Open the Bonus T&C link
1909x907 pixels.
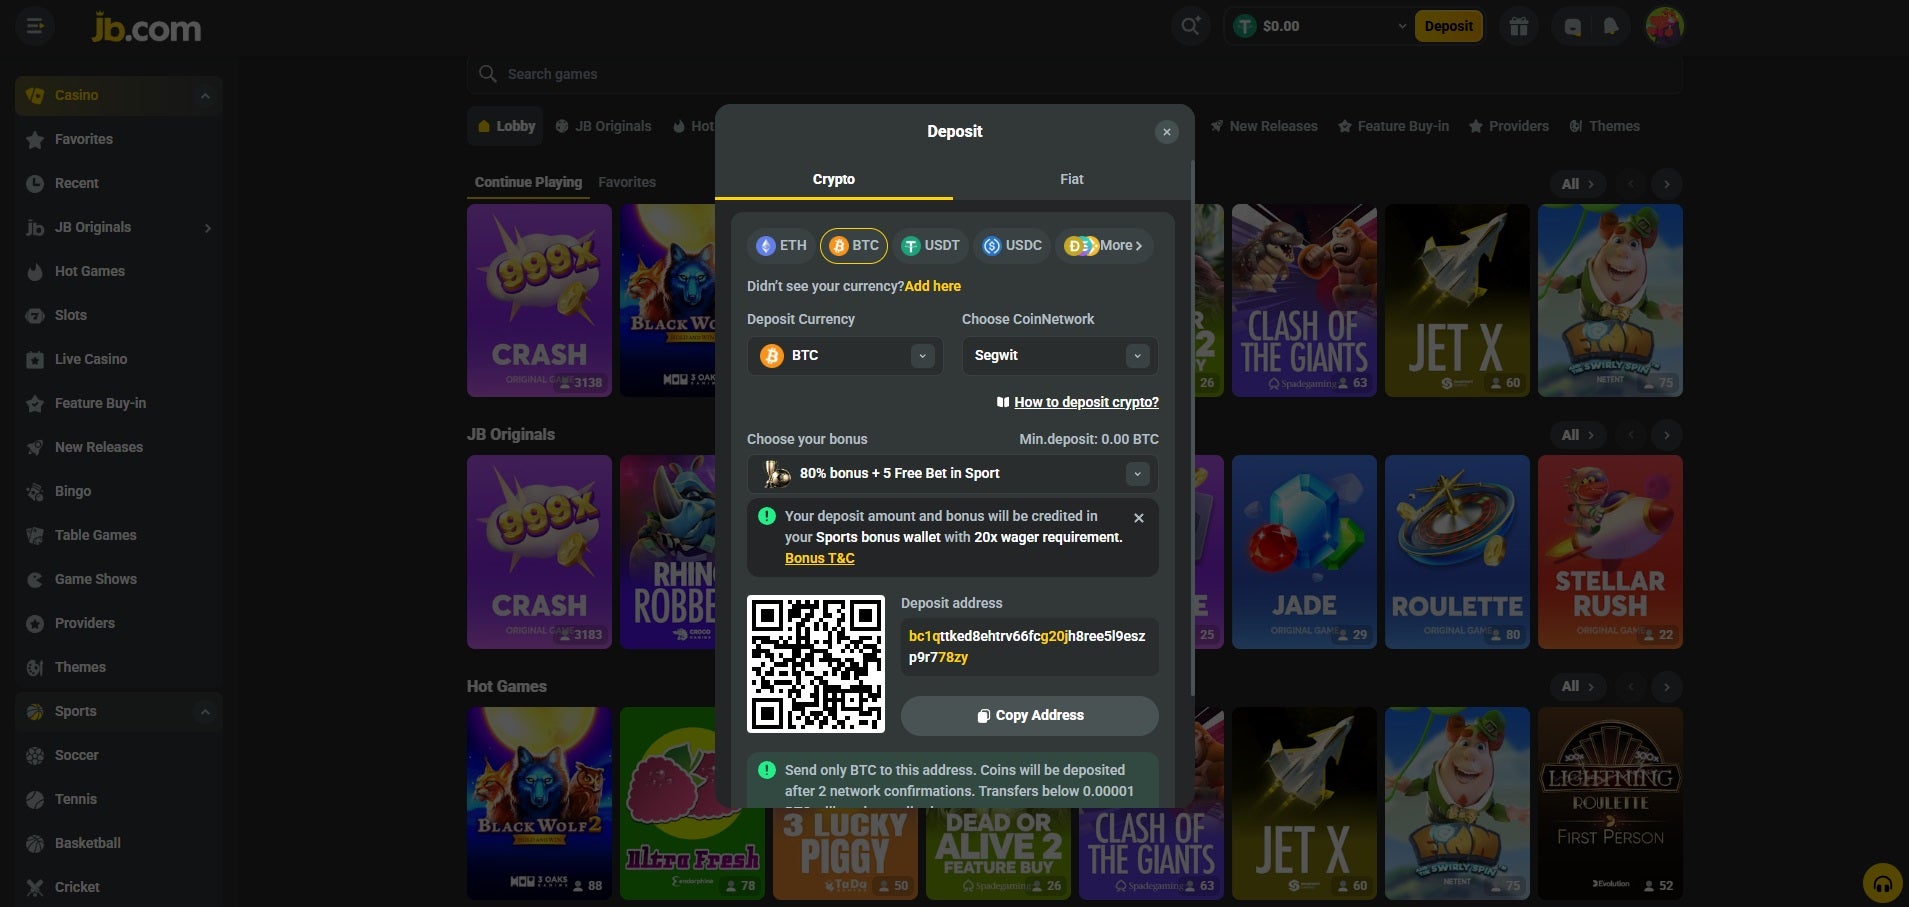click(x=819, y=558)
